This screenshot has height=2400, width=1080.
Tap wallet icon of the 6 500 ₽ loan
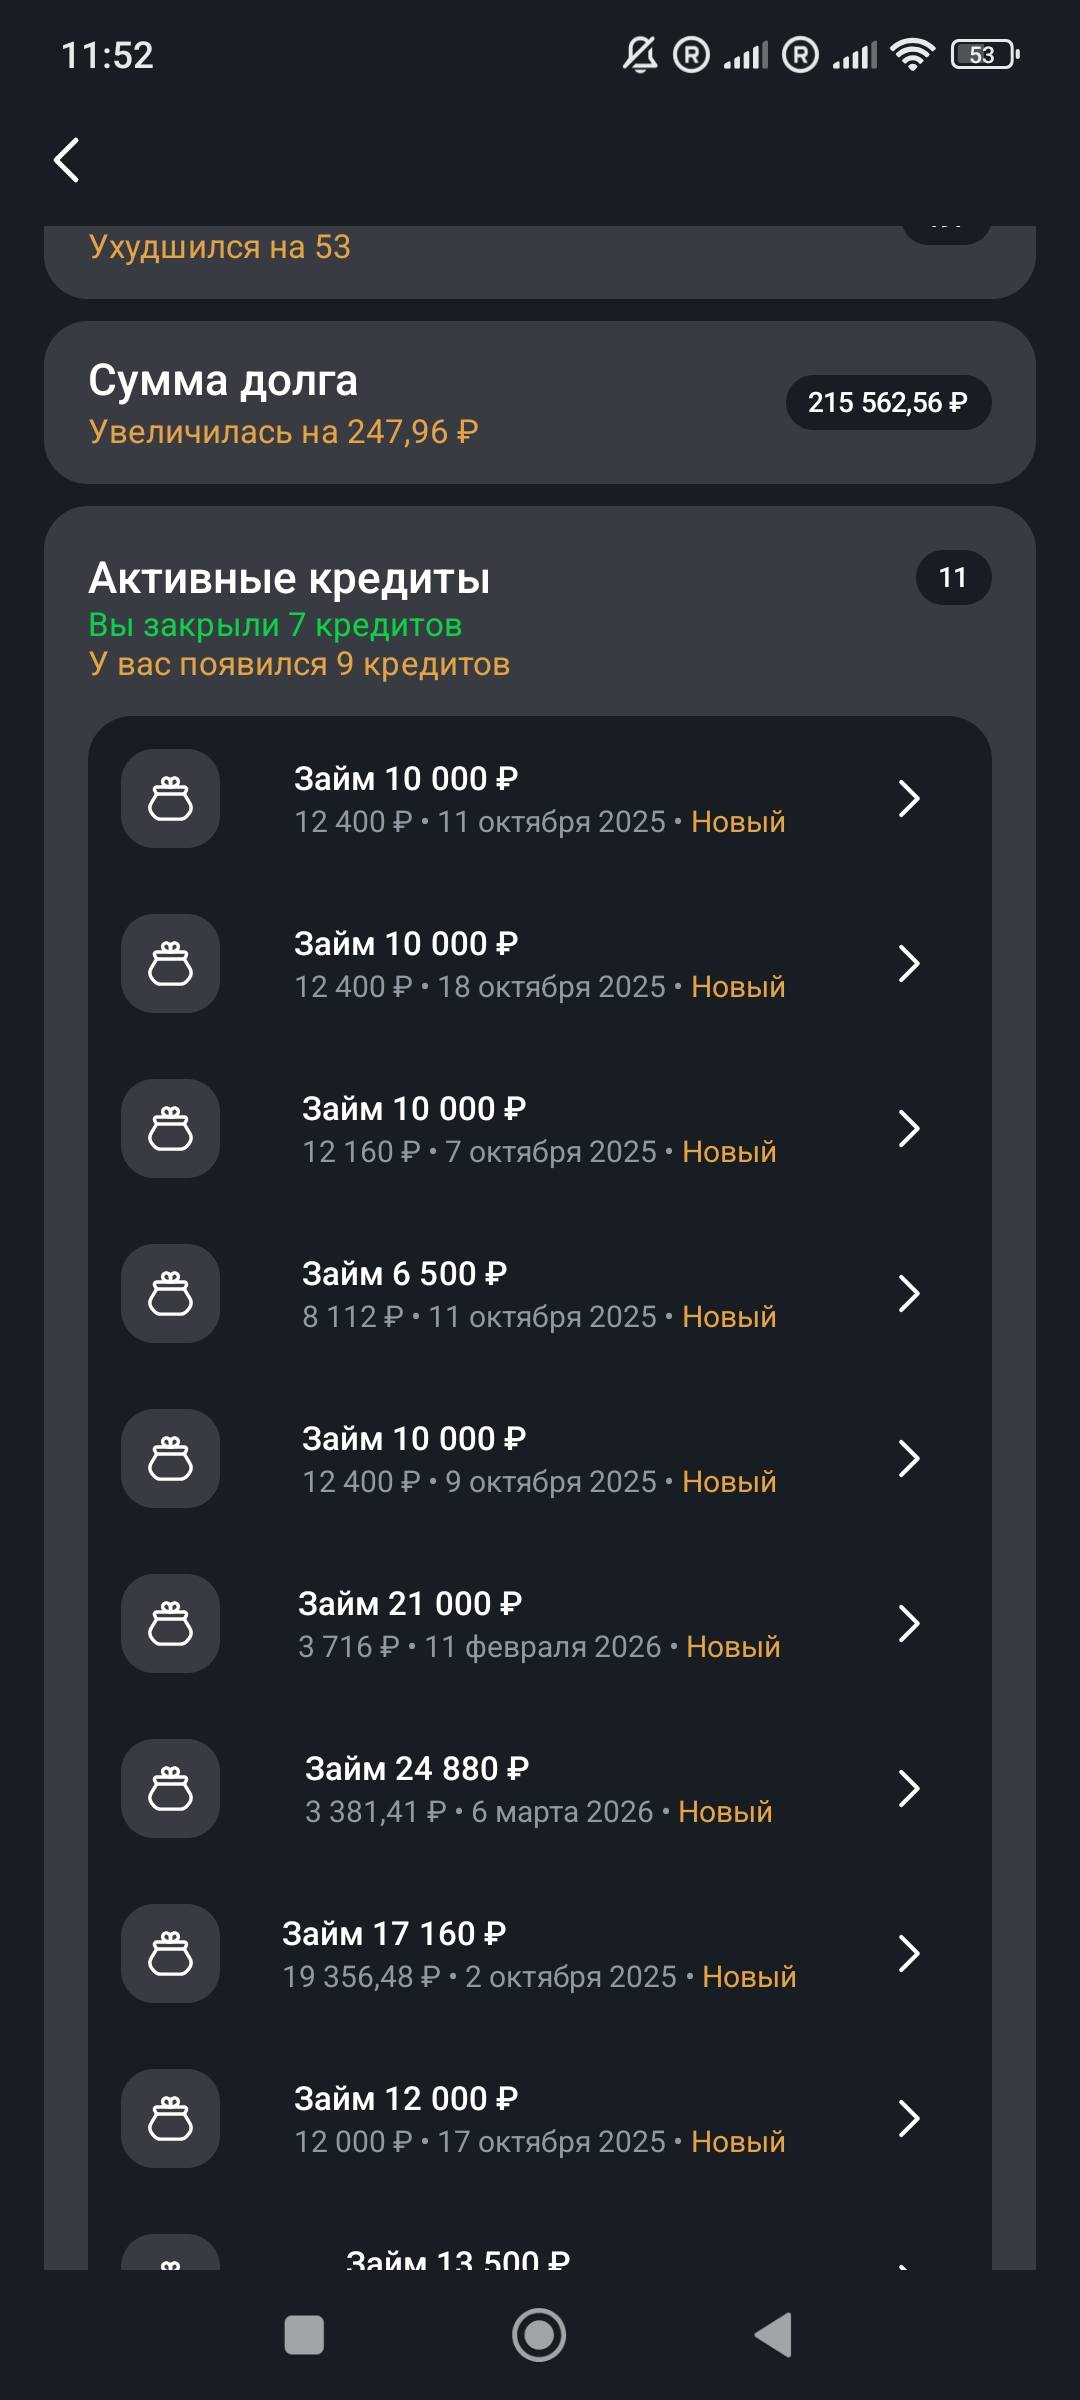[170, 1294]
